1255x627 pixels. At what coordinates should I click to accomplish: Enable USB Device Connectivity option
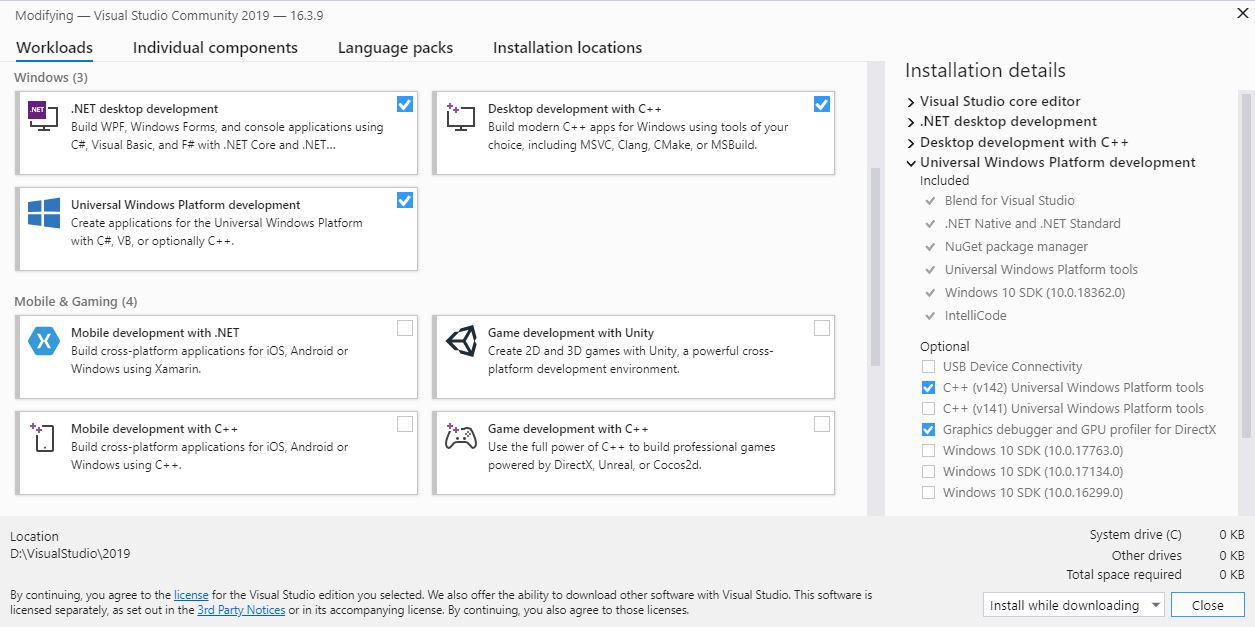(x=929, y=367)
